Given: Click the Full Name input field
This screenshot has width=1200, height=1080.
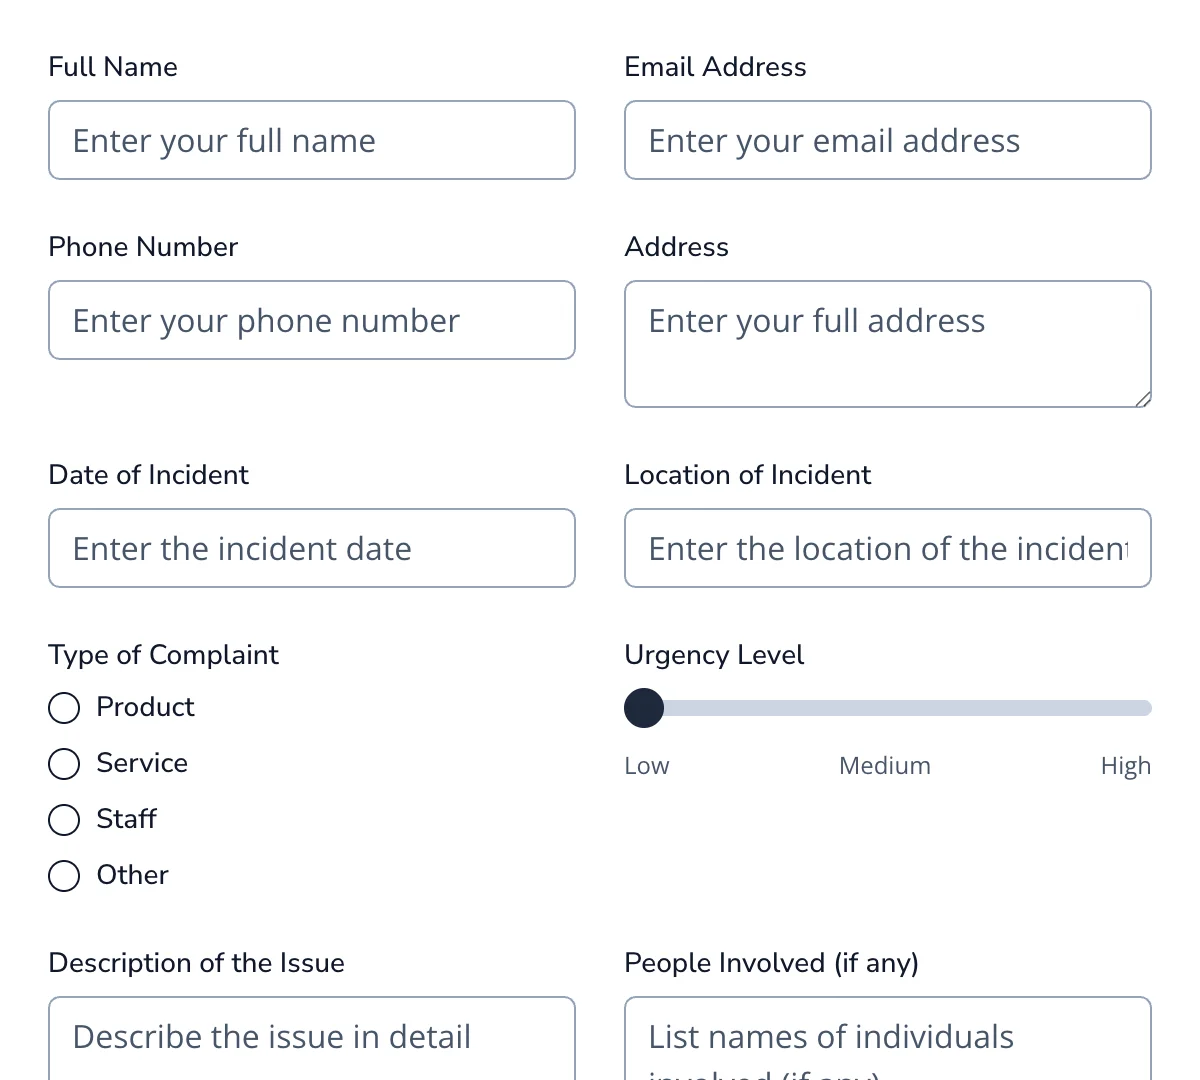Looking at the screenshot, I should coord(311,140).
